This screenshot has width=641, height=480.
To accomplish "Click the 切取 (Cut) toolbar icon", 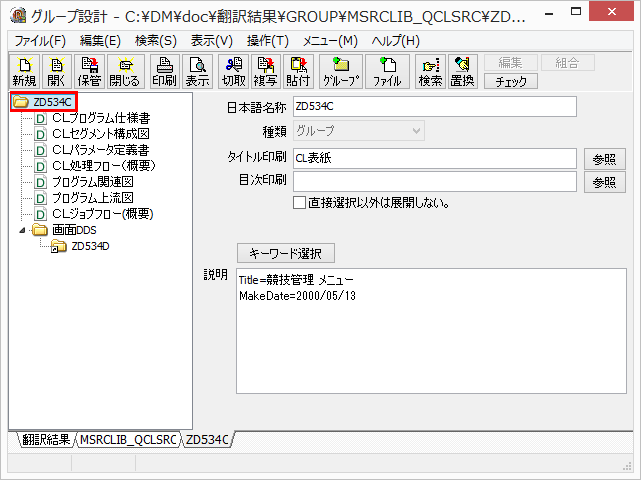I will [233, 72].
